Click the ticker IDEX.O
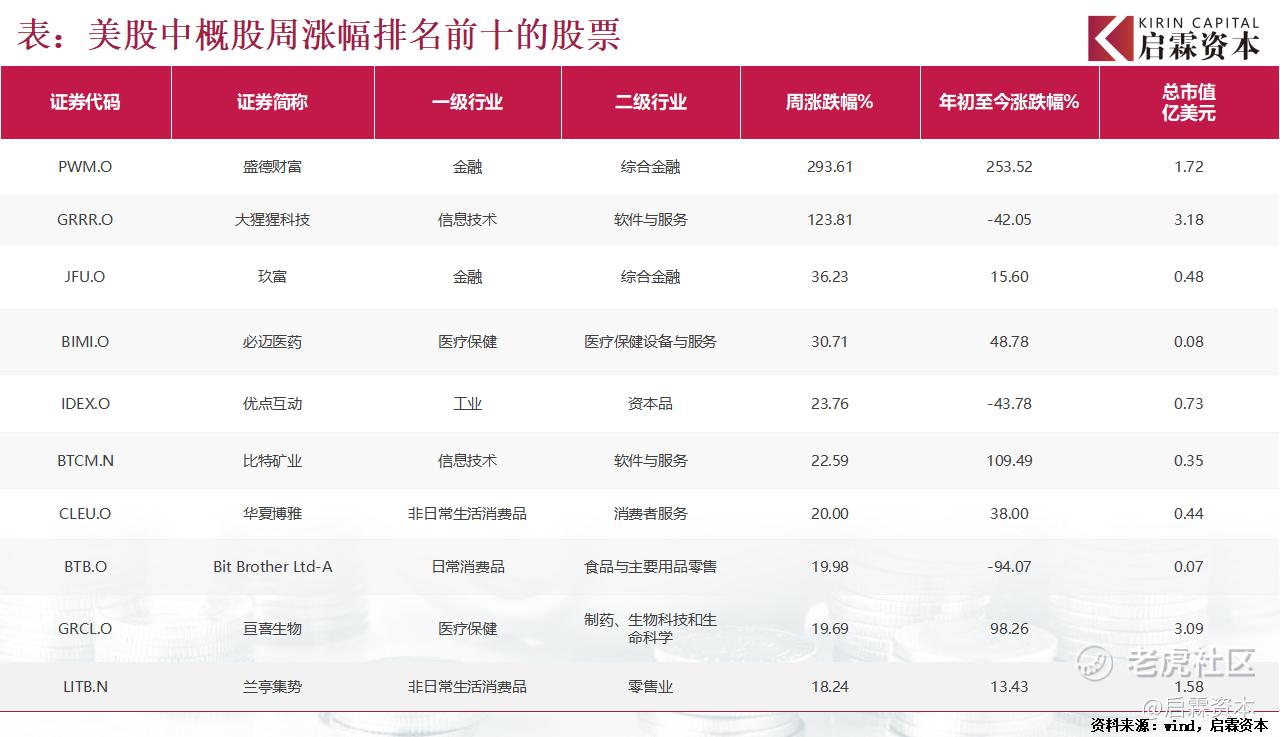 [85, 403]
